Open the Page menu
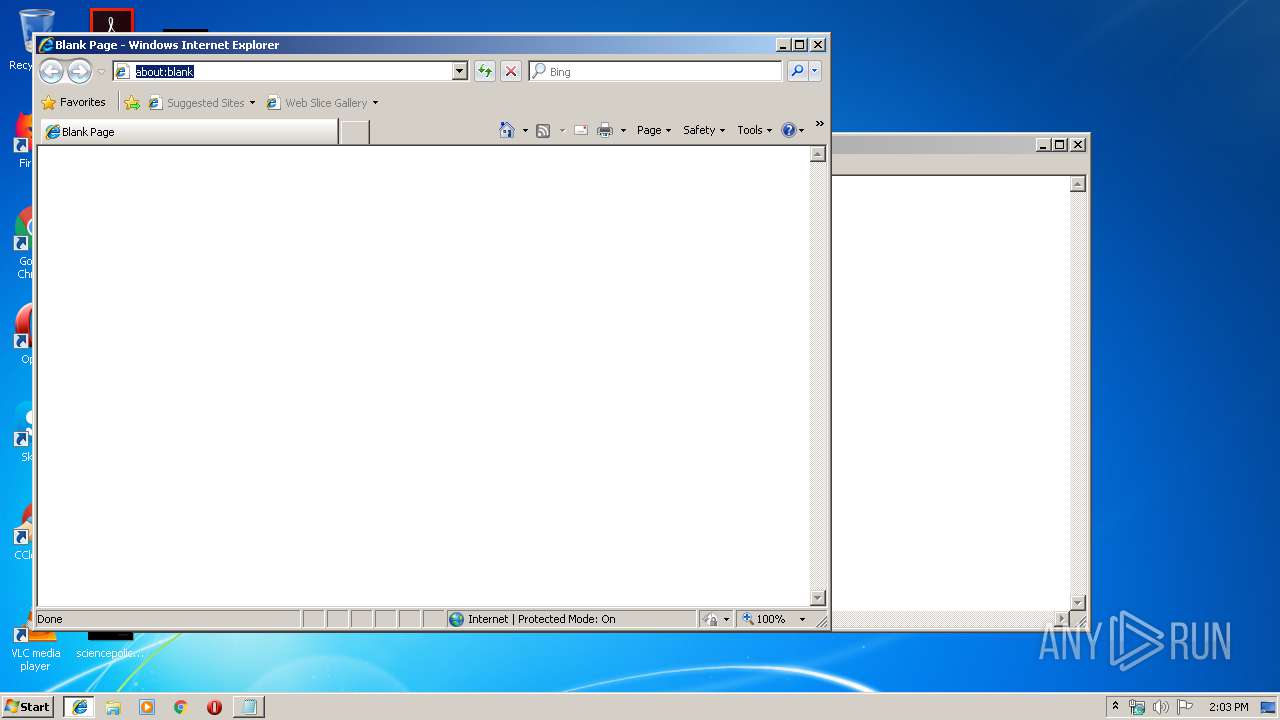The height and width of the screenshot is (720, 1280). click(654, 130)
